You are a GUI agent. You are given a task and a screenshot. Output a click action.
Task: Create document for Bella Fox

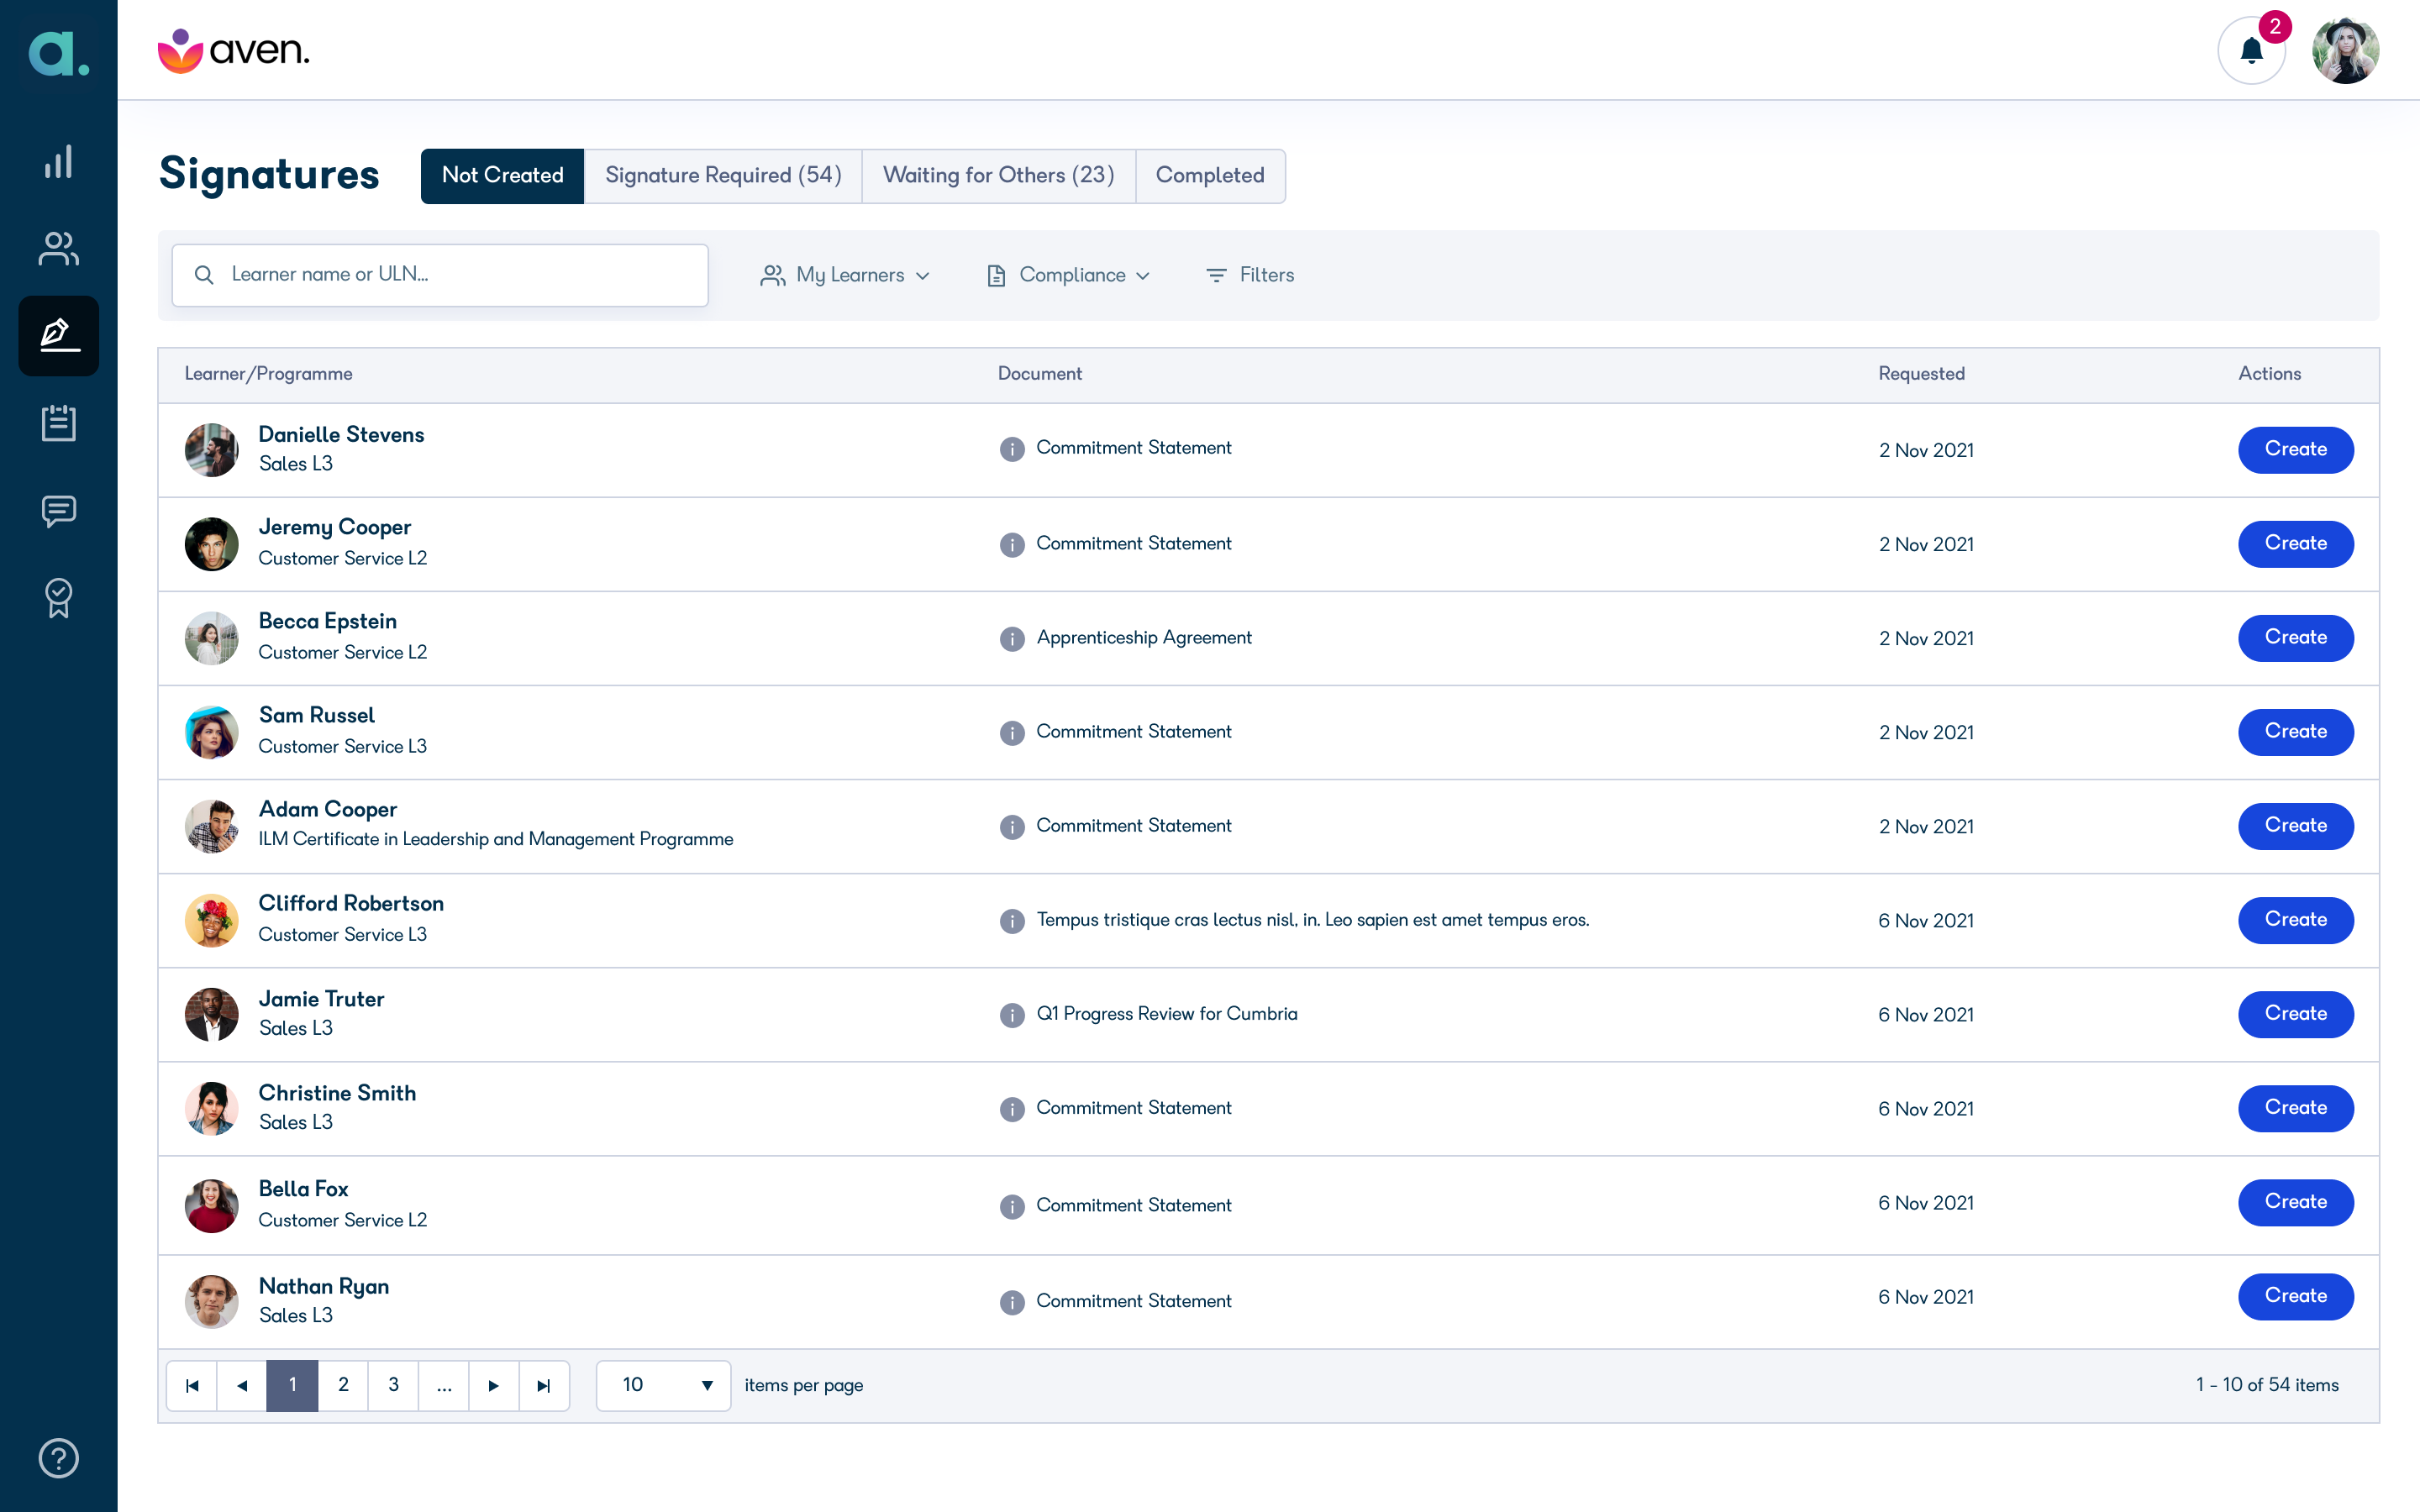(x=2295, y=1201)
